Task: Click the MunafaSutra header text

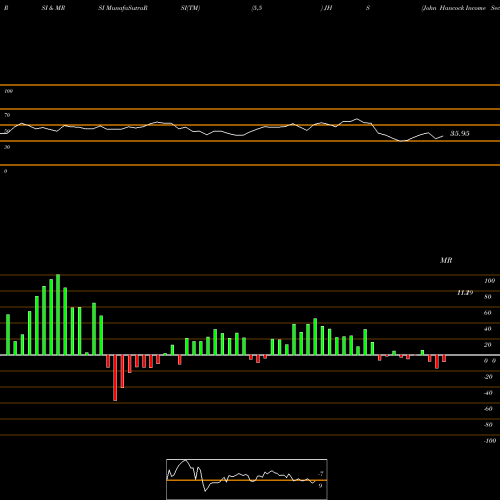Action: [123, 8]
